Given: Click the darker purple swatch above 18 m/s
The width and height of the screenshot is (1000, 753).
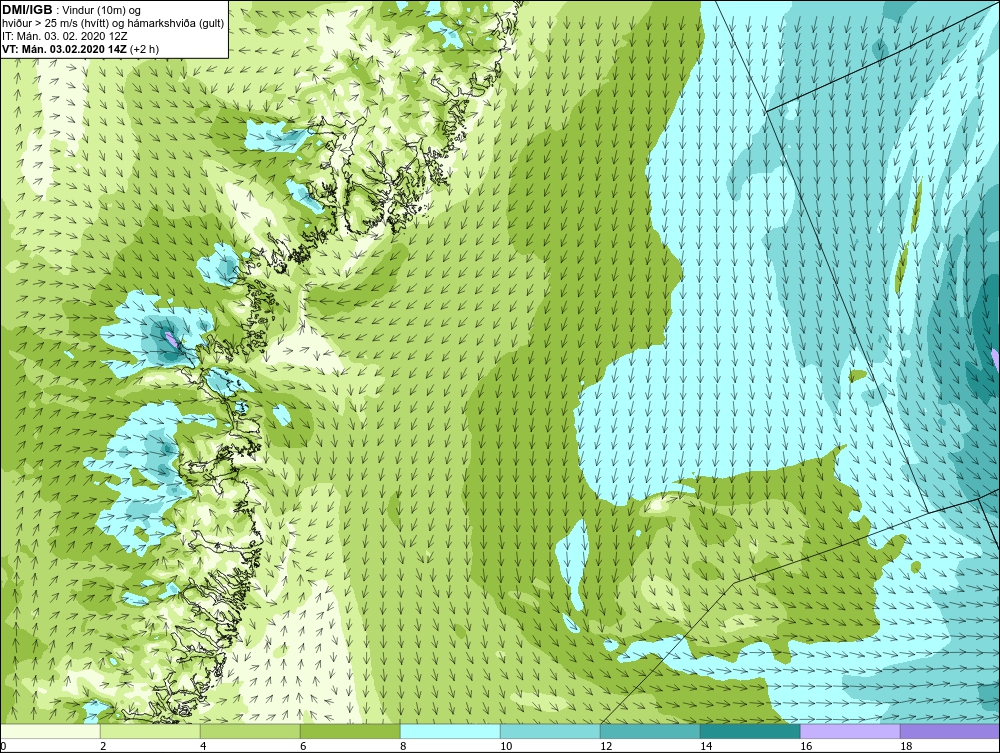Looking at the screenshot, I should pyautogui.click(x=950, y=731).
